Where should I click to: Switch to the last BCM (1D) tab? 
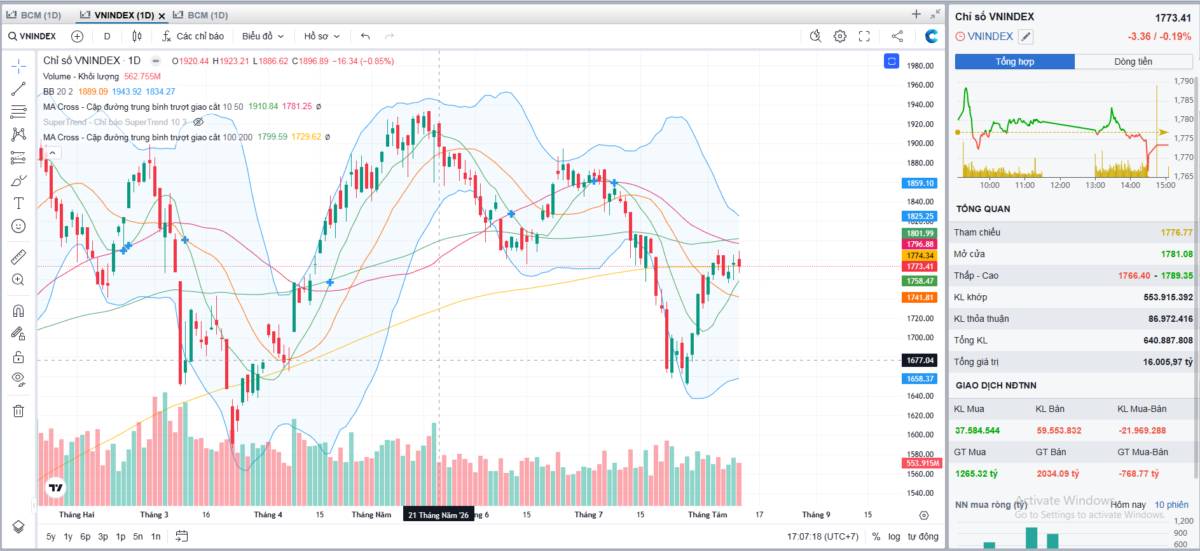201,15
